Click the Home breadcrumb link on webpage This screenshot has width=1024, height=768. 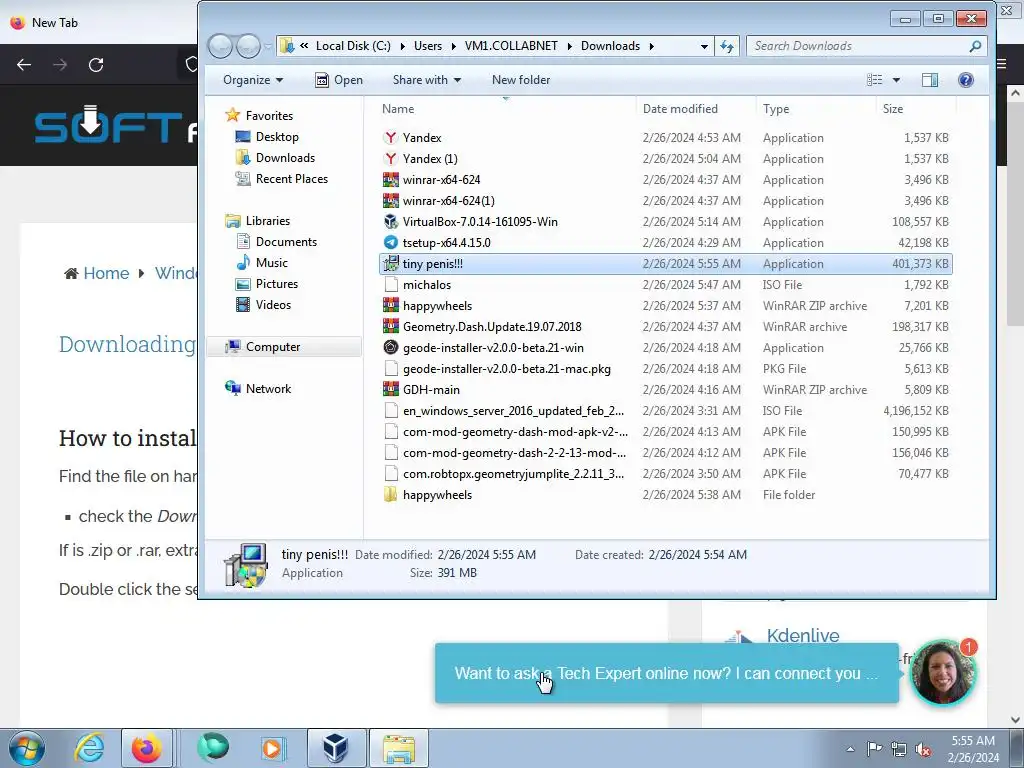(105, 273)
